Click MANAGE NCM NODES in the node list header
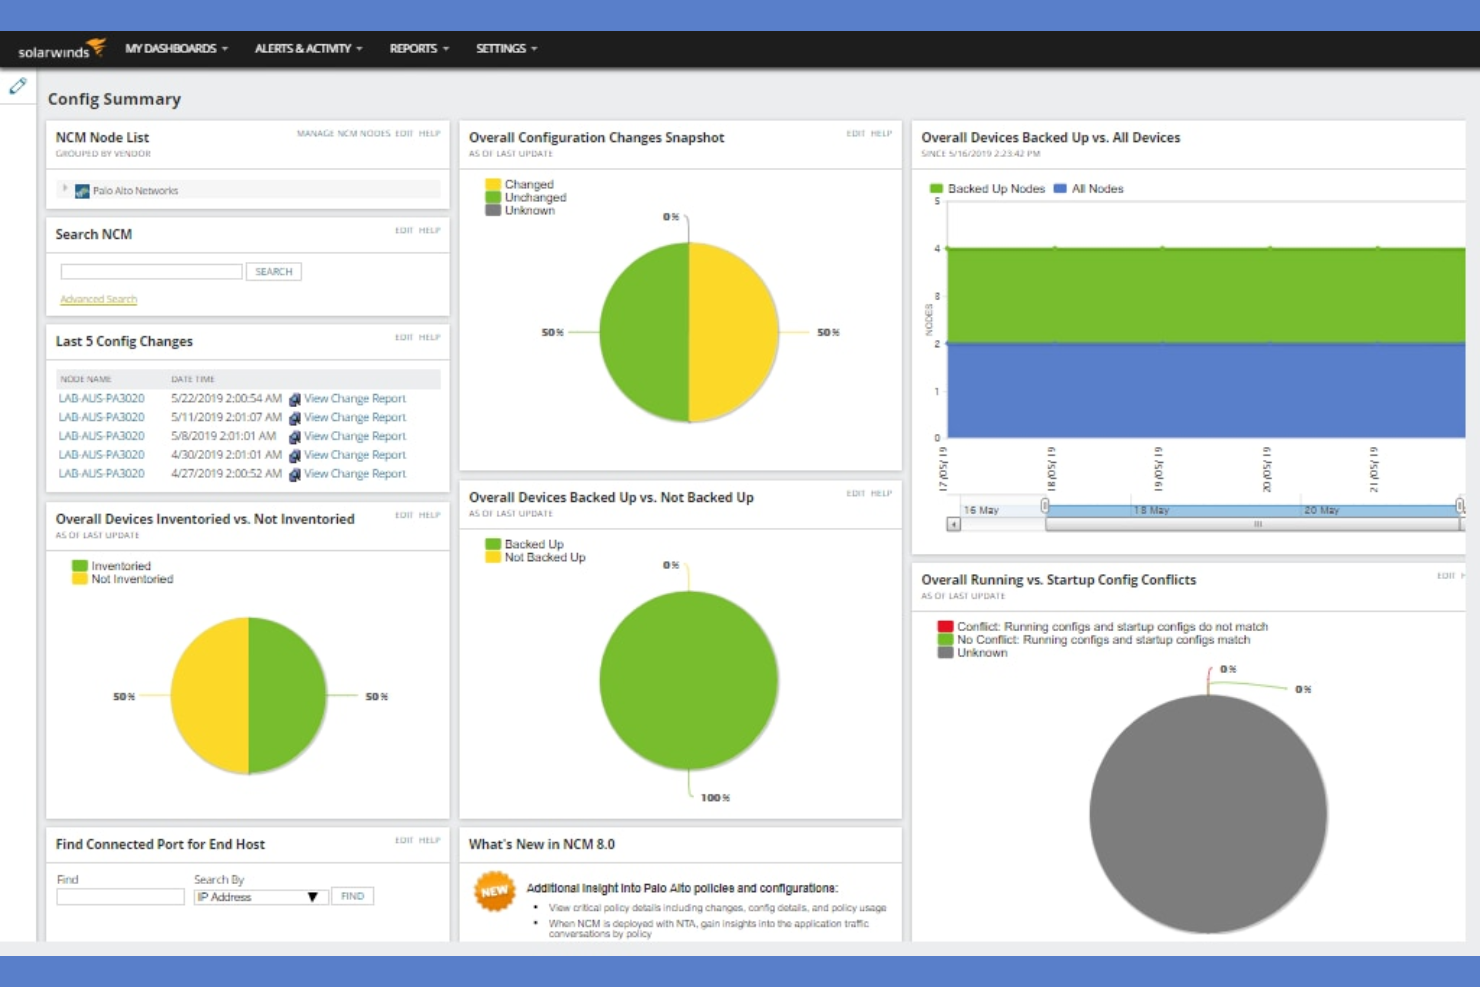 [x=342, y=132]
